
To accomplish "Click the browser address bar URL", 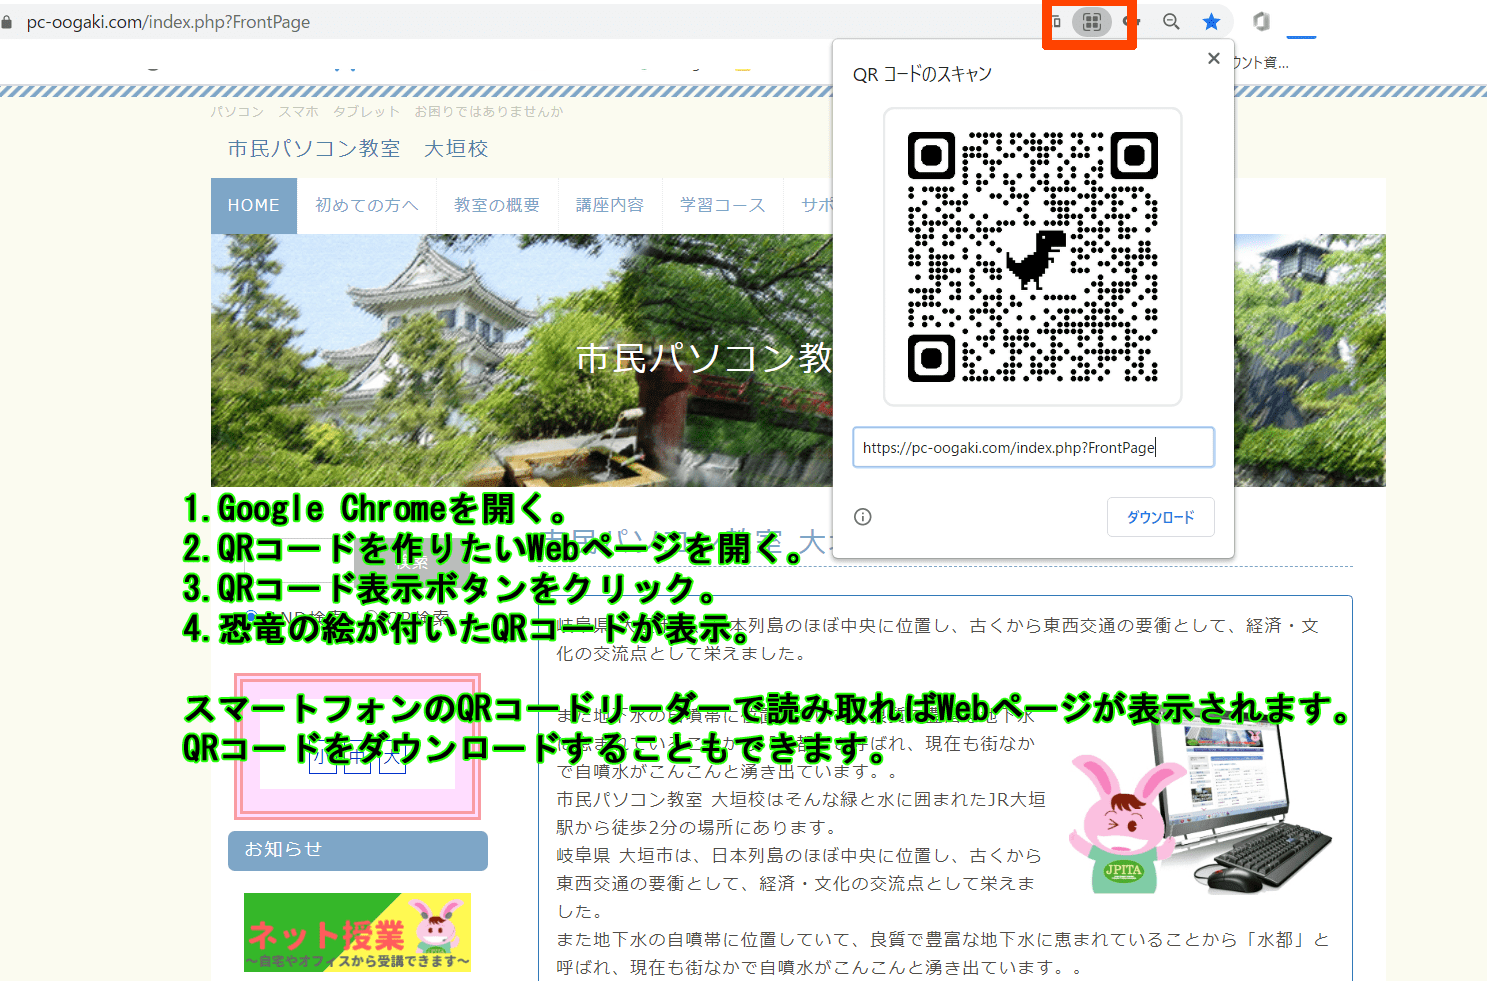I will coord(168,22).
